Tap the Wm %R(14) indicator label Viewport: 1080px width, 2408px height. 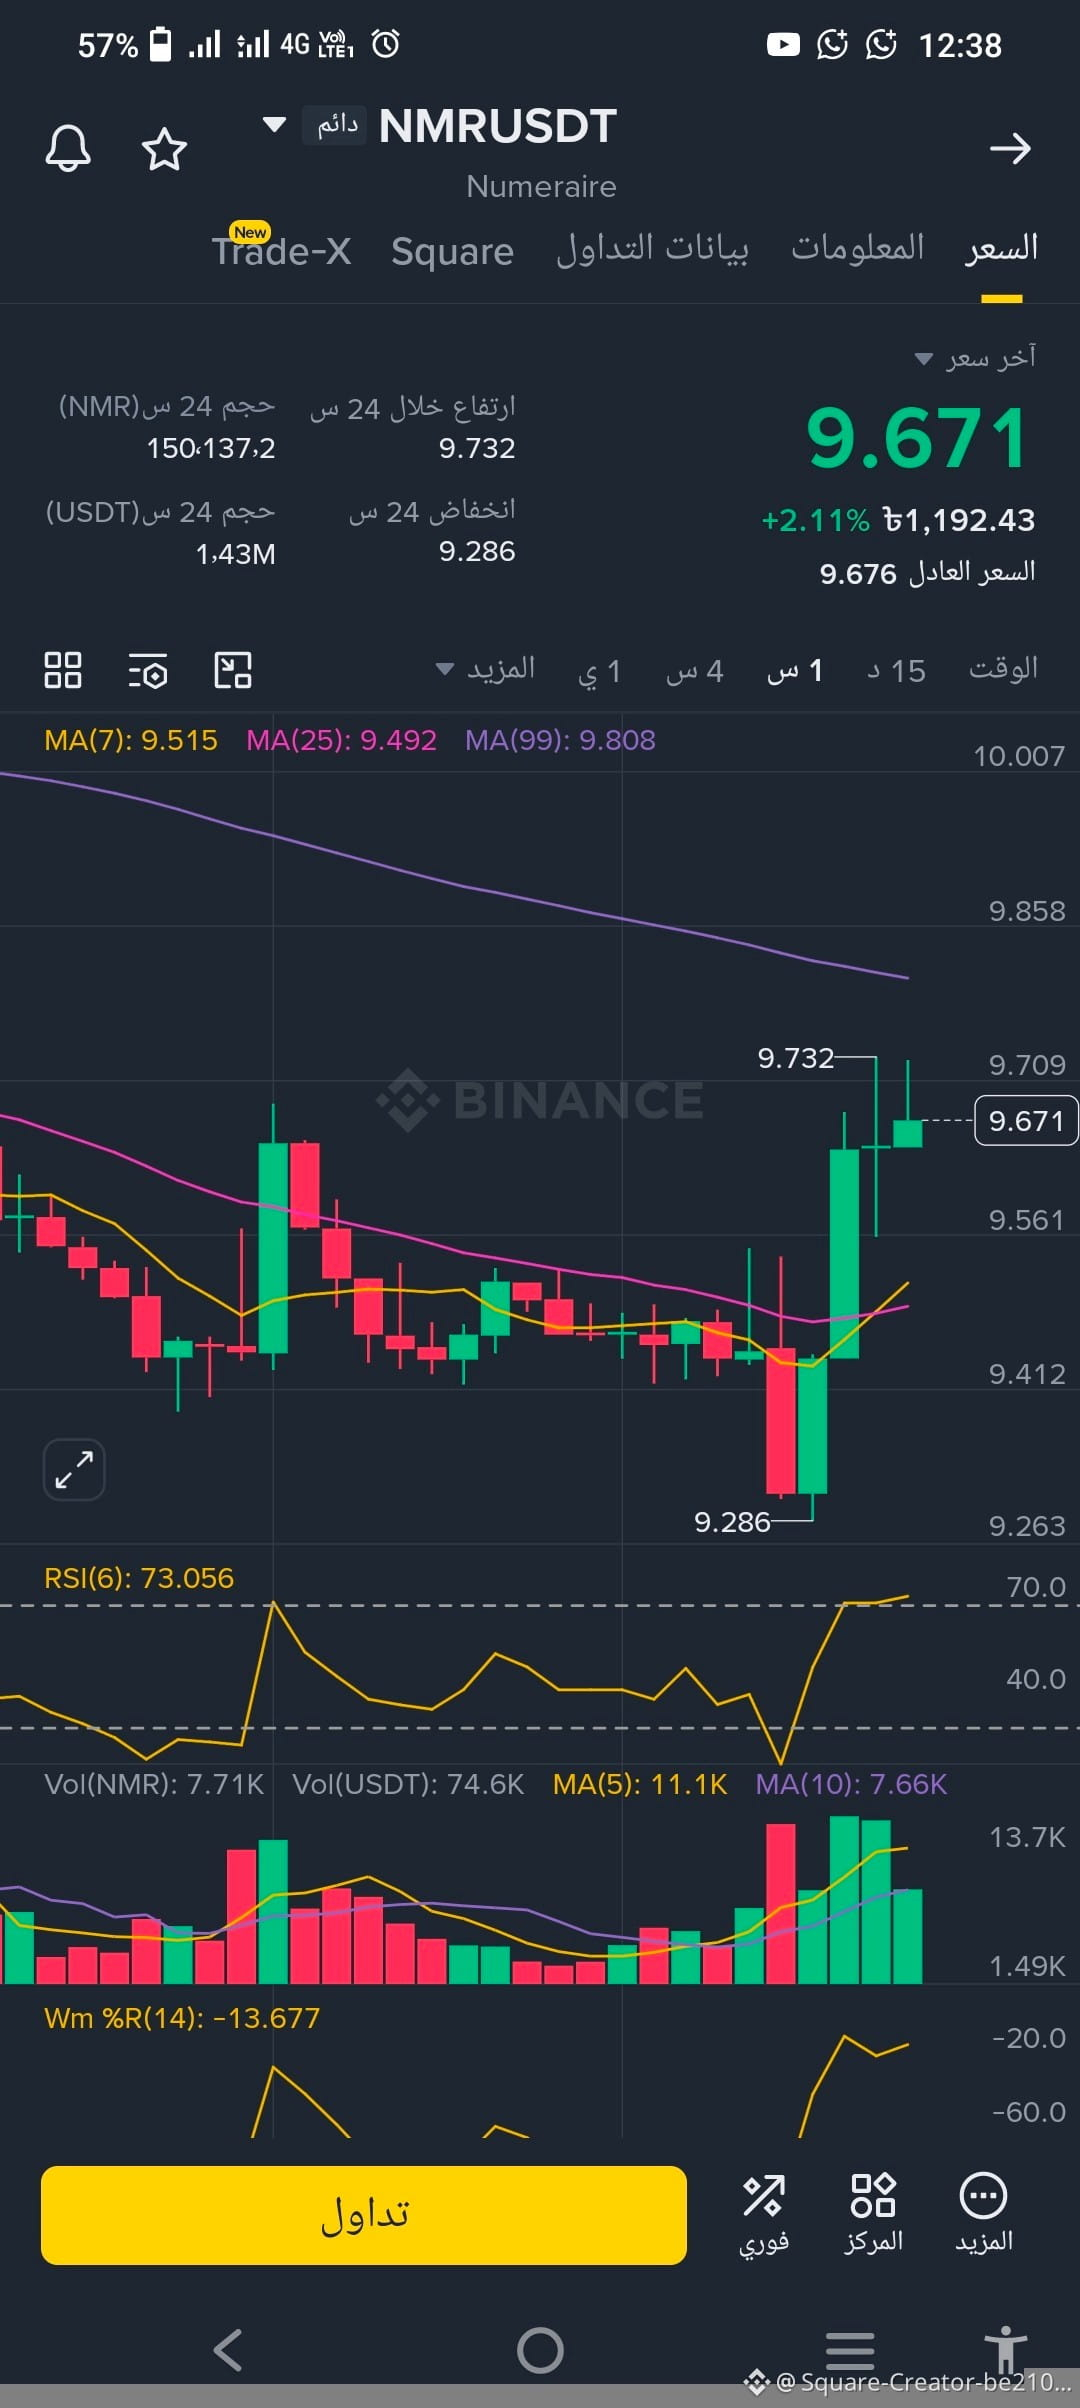coord(182,2018)
